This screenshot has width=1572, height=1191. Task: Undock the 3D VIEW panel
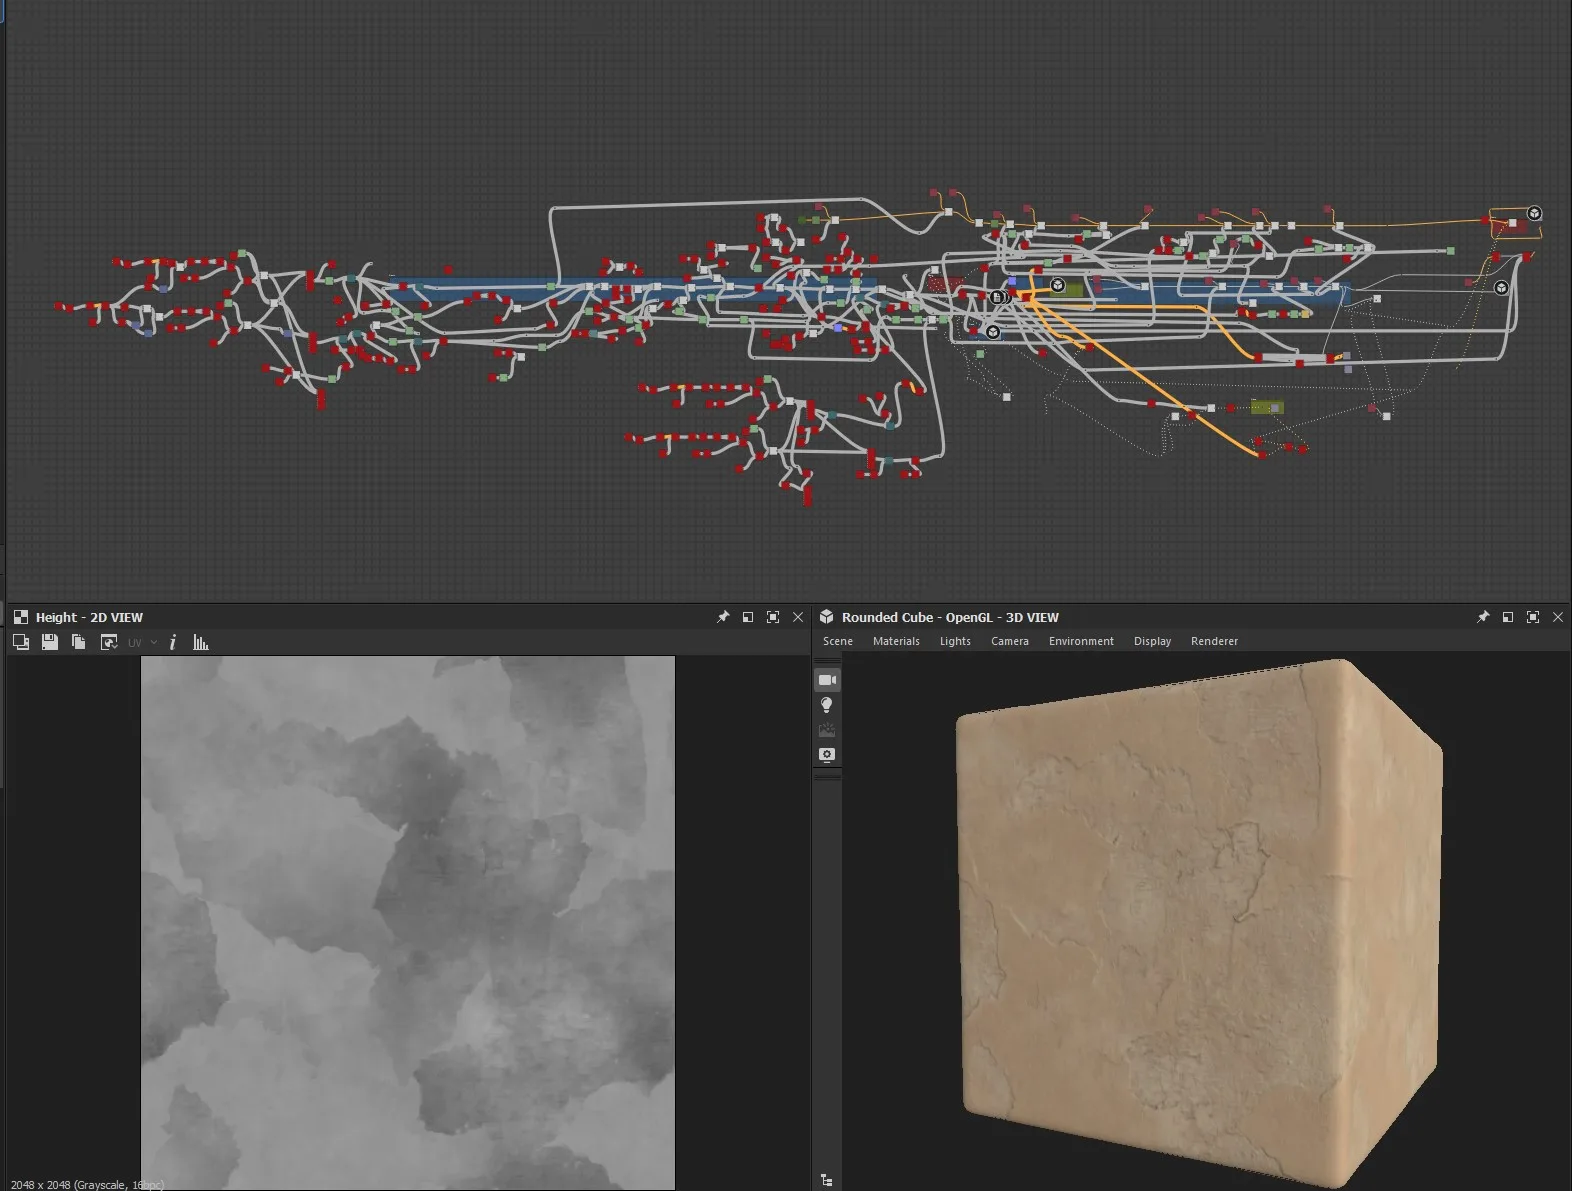(1508, 617)
